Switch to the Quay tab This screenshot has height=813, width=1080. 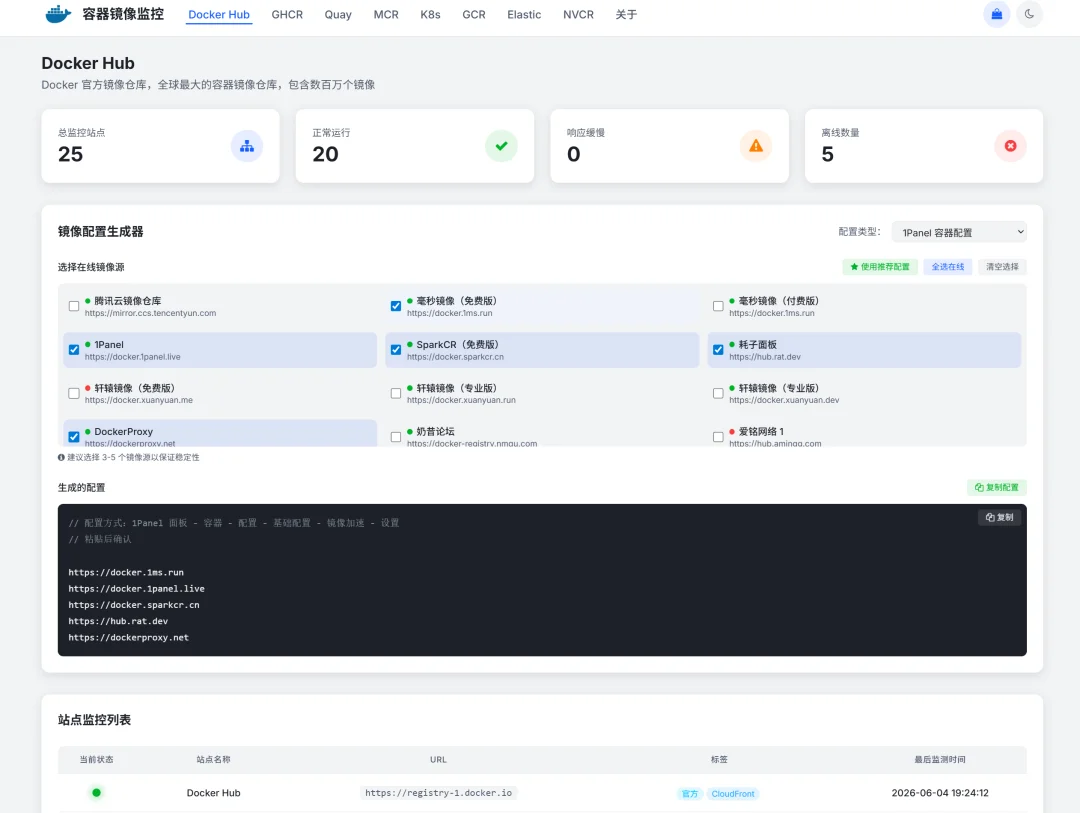338,14
